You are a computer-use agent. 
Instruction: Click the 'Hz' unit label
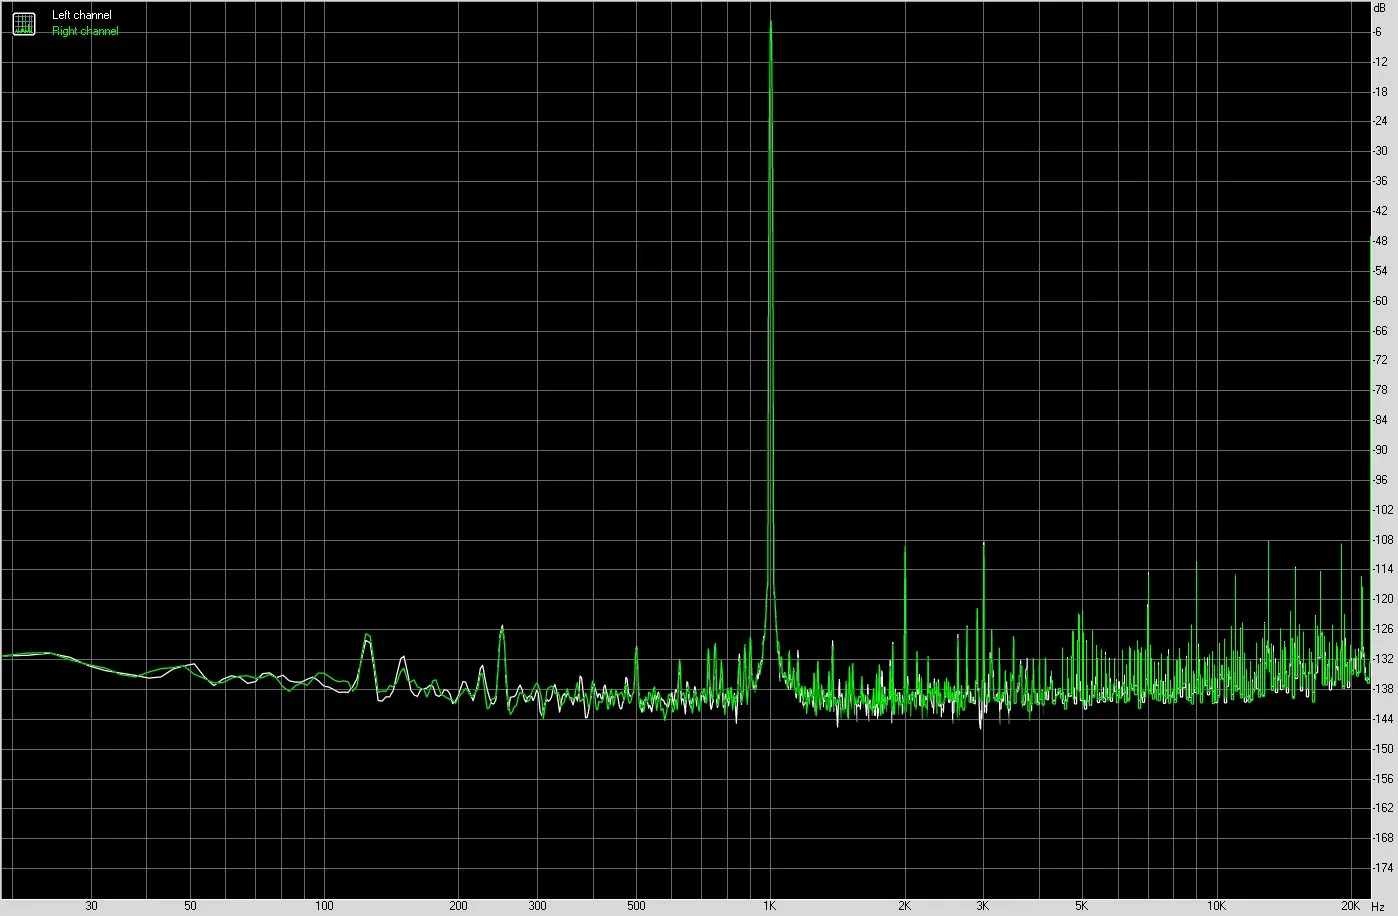(x=1378, y=906)
